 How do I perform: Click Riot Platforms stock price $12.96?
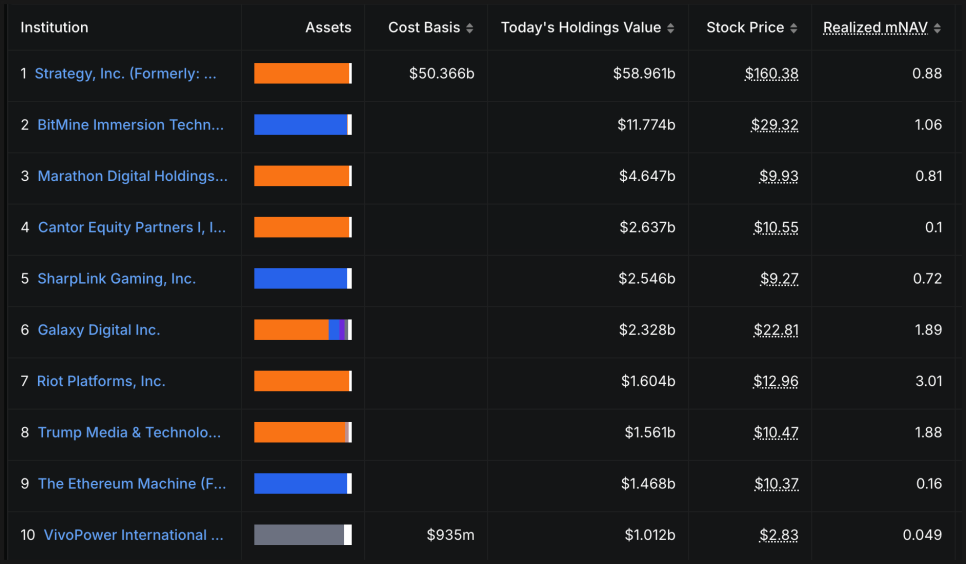click(x=775, y=381)
